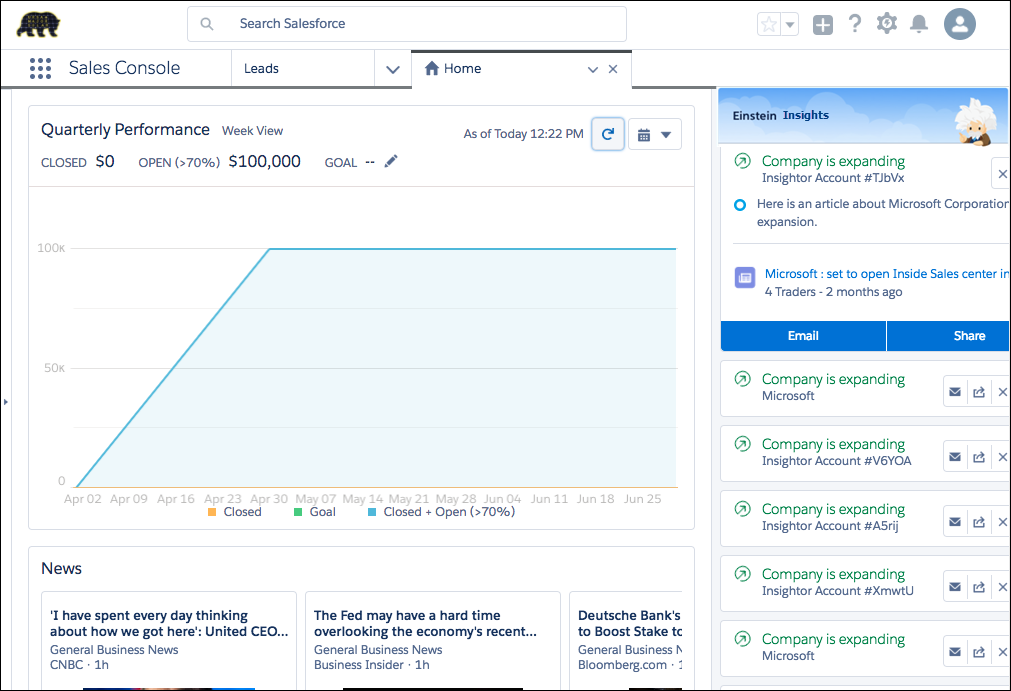1011x691 pixels.
Task: Share the Insightor Account #XmwtU insight
Action: coord(979,587)
